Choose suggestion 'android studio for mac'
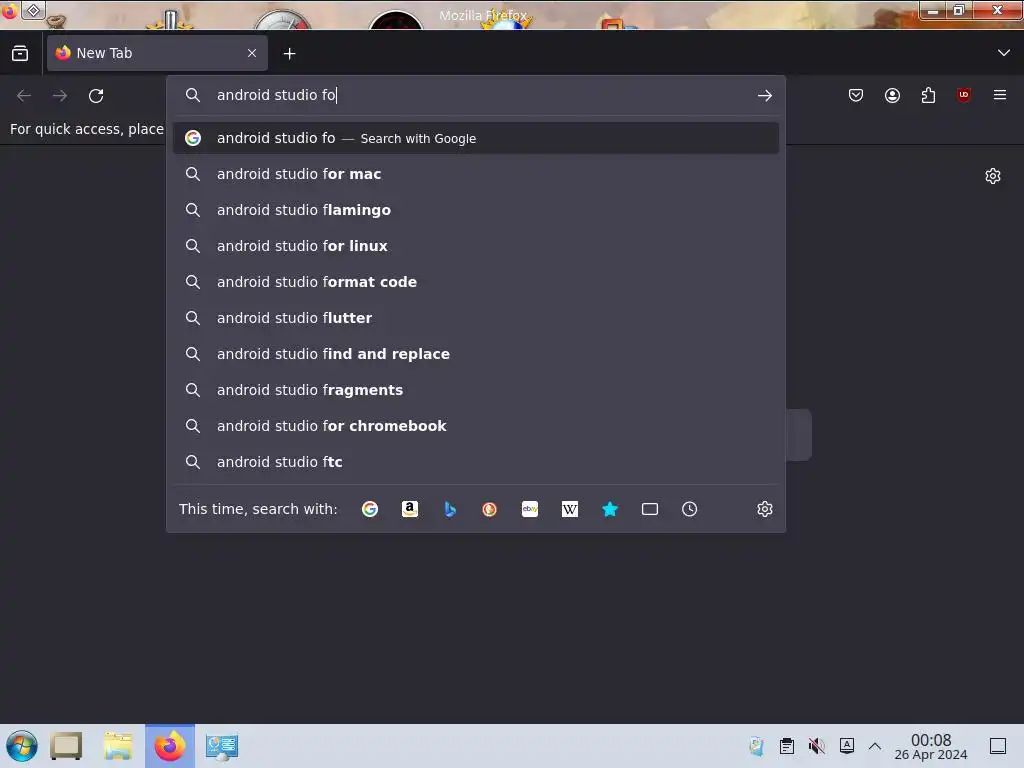Viewport: 1024px width, 768px height. 475,174
